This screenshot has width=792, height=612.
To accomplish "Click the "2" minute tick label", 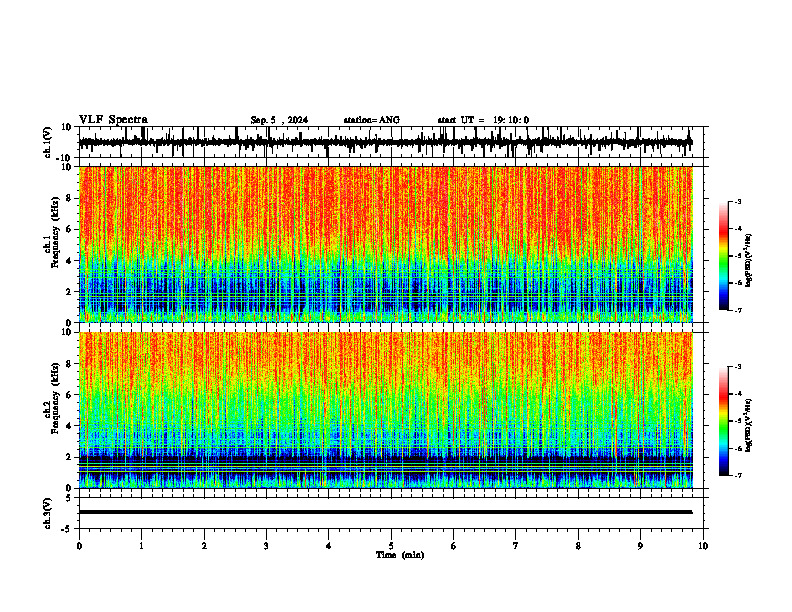I will pyautogui.click(x=204, y=546).
